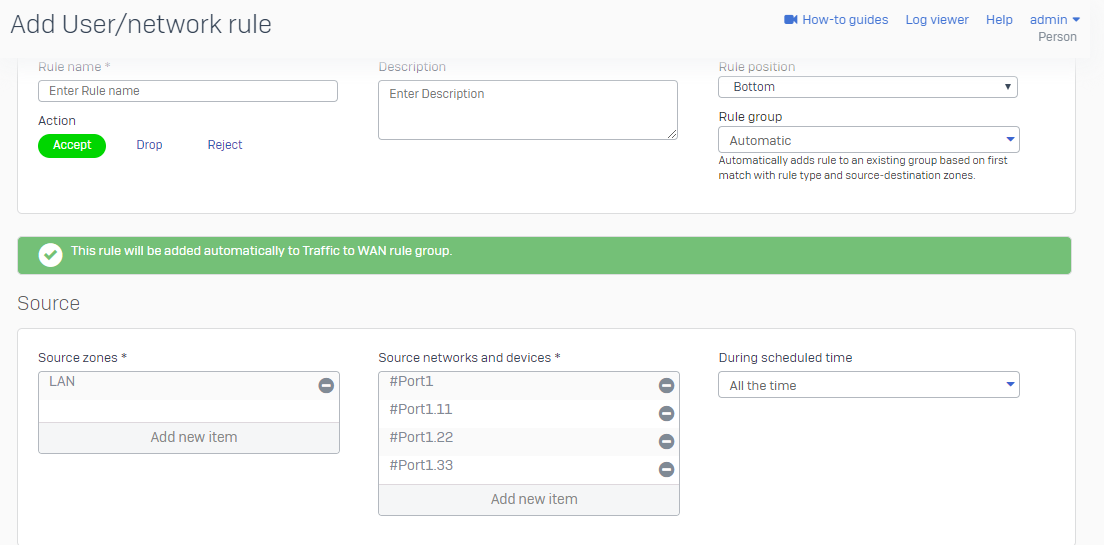The image size is (1104, 545).
Task: Select the Reject action
Action: 225,145
